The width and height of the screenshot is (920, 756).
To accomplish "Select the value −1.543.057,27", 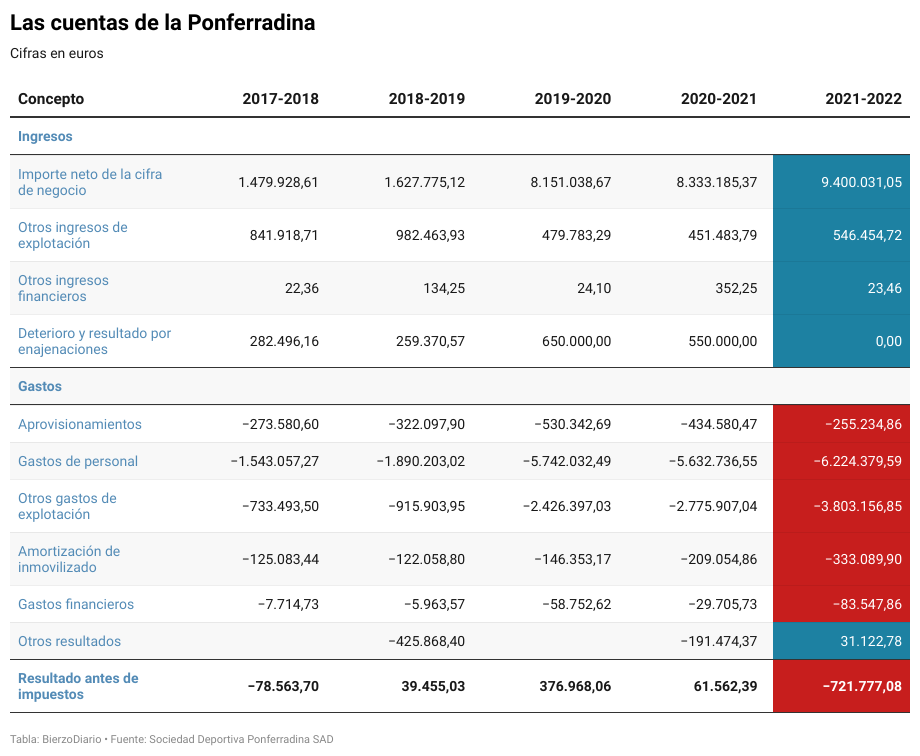I will pyautogui.click(x=275, y=461).
